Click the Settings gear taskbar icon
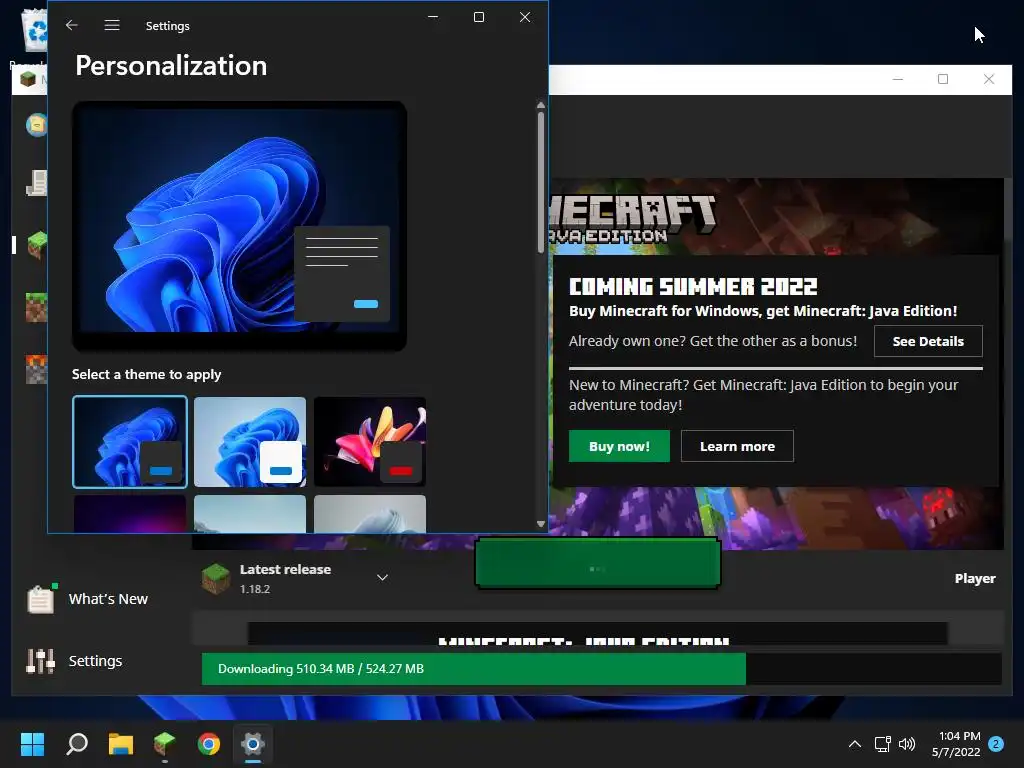This screenshot has height=768, width=1024. tap(253, 744)
